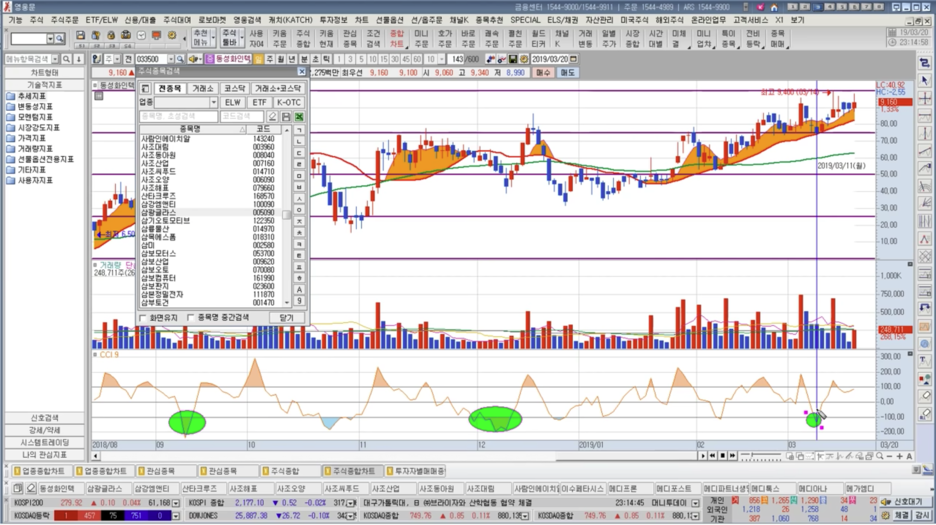This screenshot has height=525, width=936.
Task: Click the down arrow icon next to the menu search
Action: (78, 59)
